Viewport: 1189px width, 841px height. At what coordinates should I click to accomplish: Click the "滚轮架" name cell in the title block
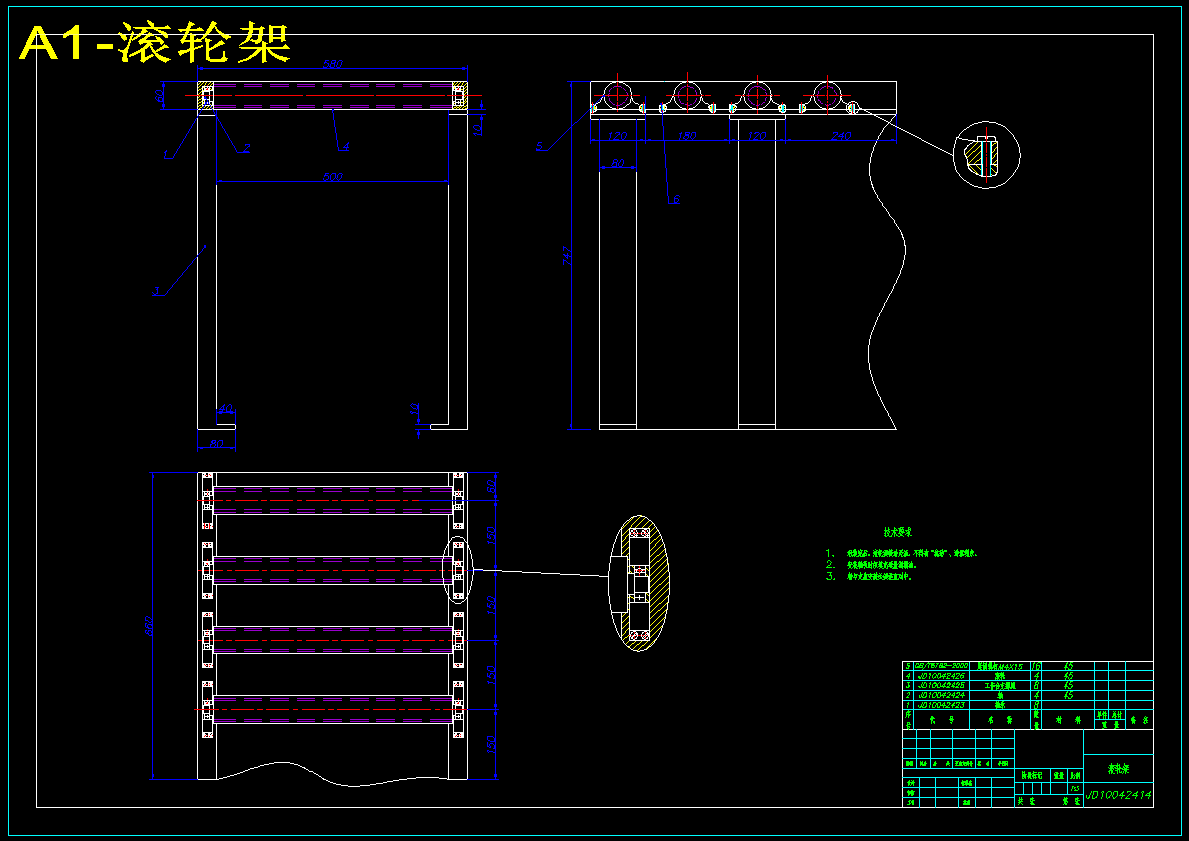click(1118, 768)
